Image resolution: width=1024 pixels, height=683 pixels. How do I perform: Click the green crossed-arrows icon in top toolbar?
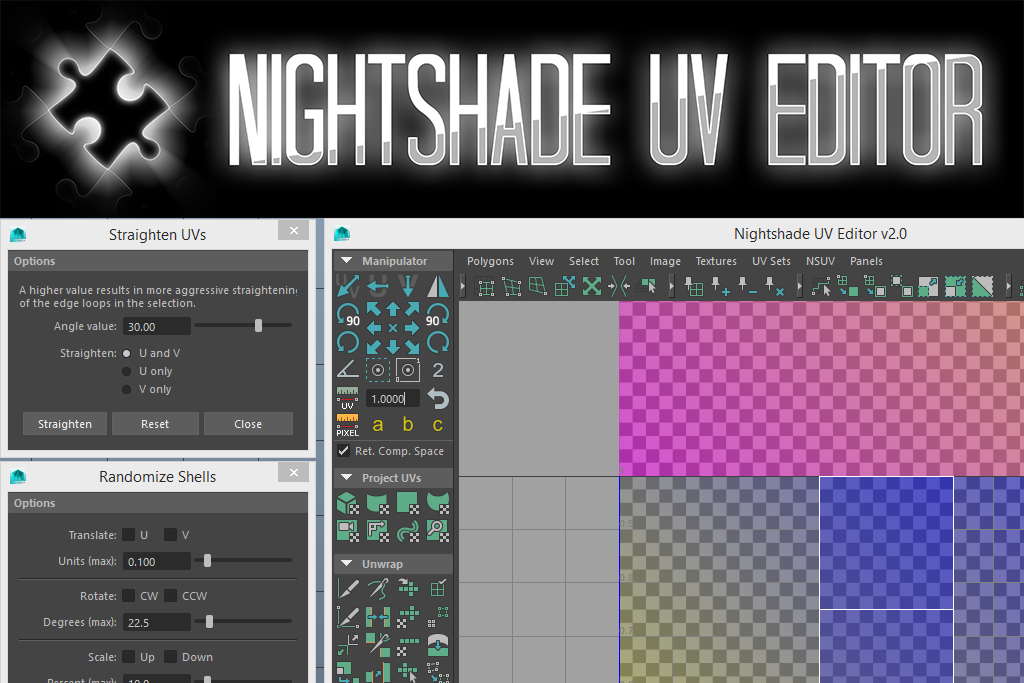[x=592, y=287]
